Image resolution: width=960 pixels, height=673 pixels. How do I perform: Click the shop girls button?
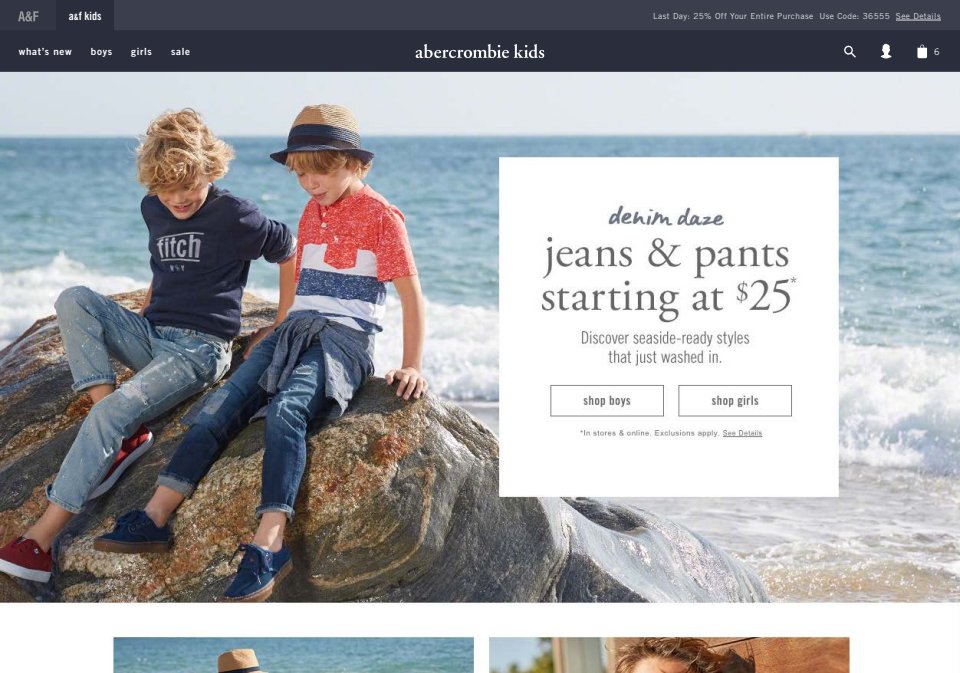pyautogui.click(x=735, y=400)
